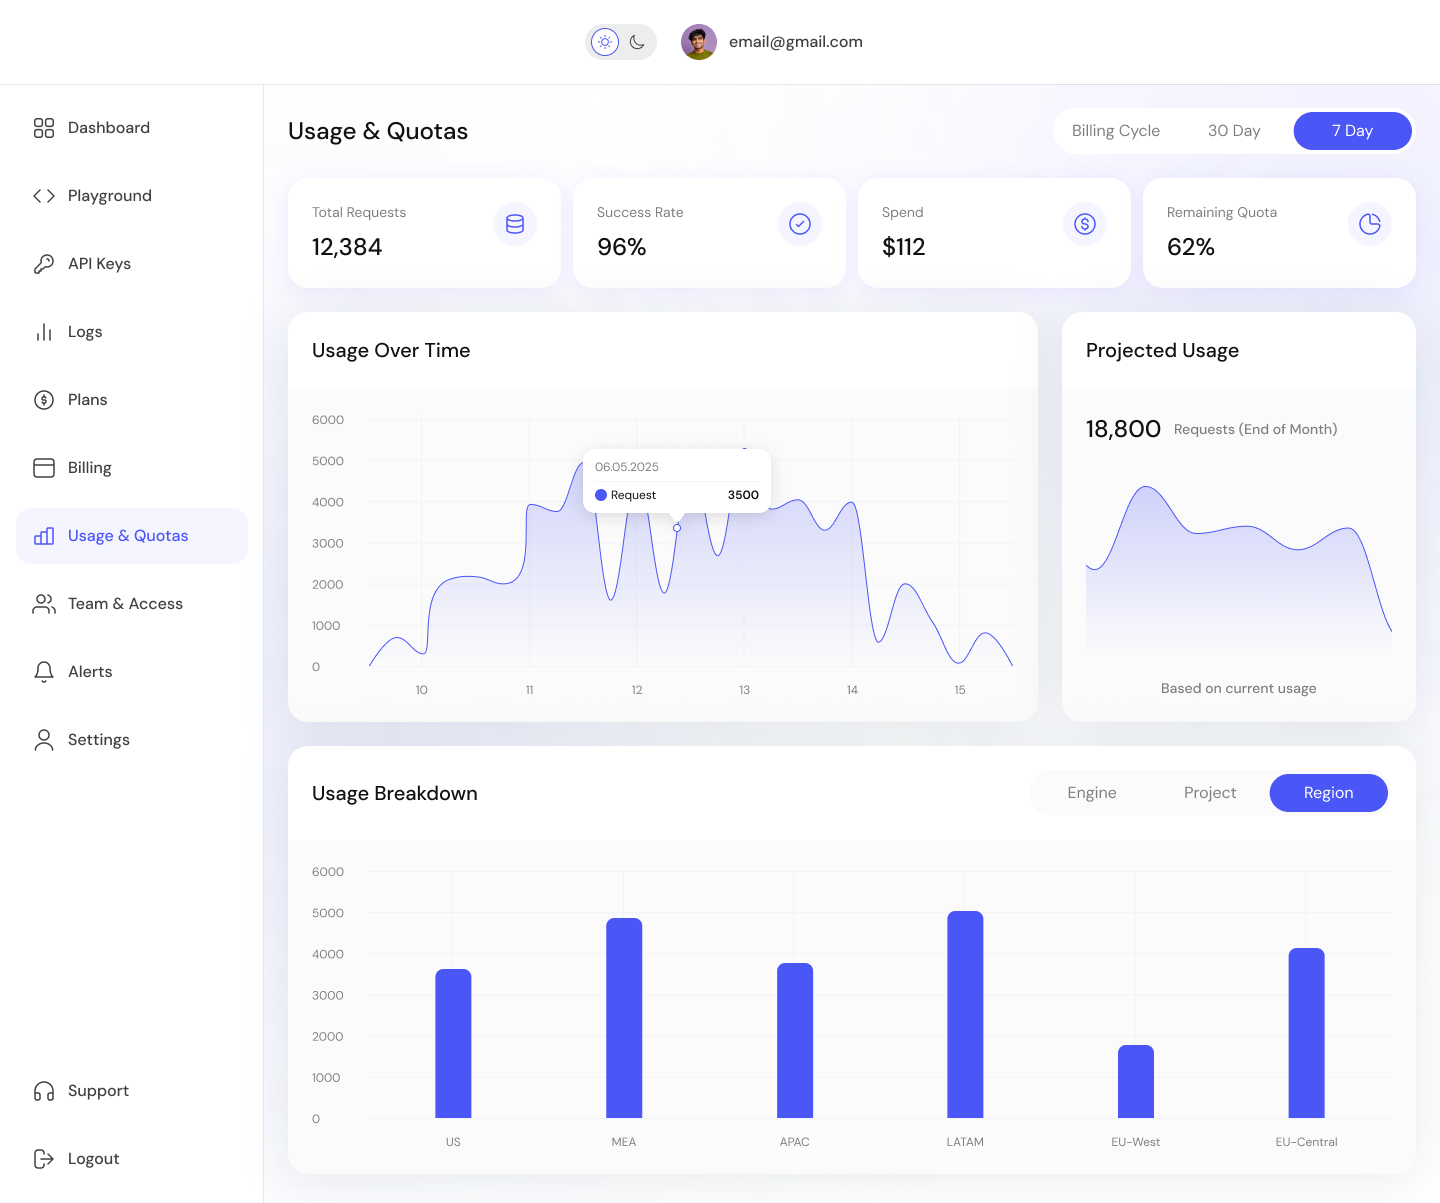Viewport: 1440px width, 1203px height.
Task: Click the Dashboard grid icon in sidebar
Action: pyautogui.click(x=44, y=128)
